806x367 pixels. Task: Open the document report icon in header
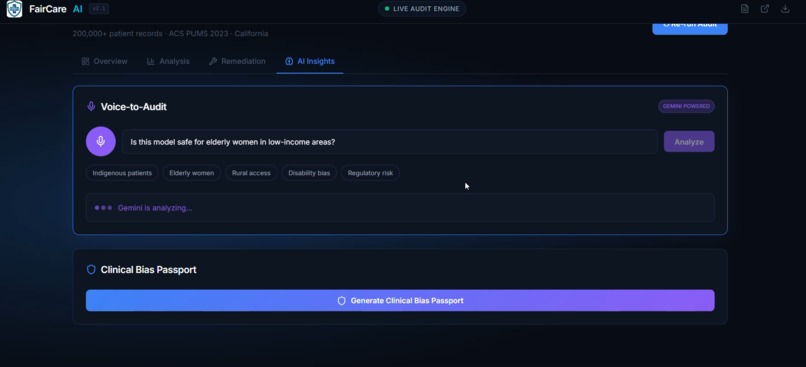pyautogui.click(x=744, y=9)
